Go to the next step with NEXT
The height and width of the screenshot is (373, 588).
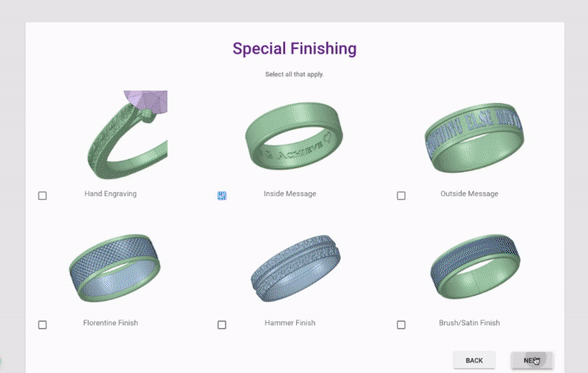532,360
